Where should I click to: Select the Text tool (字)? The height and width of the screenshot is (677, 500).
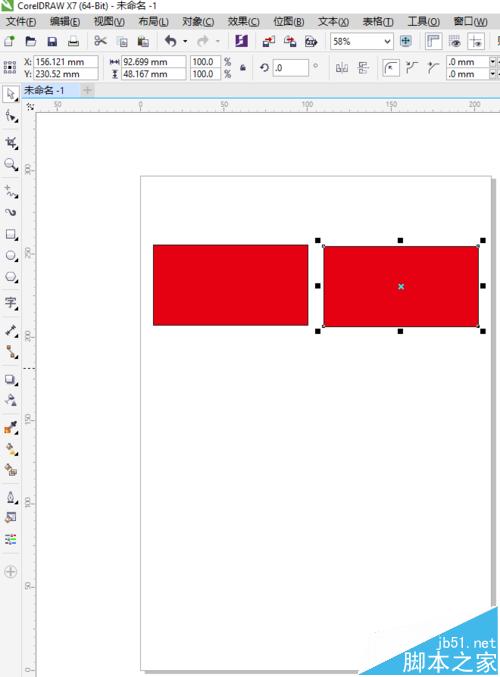[11, 303]
